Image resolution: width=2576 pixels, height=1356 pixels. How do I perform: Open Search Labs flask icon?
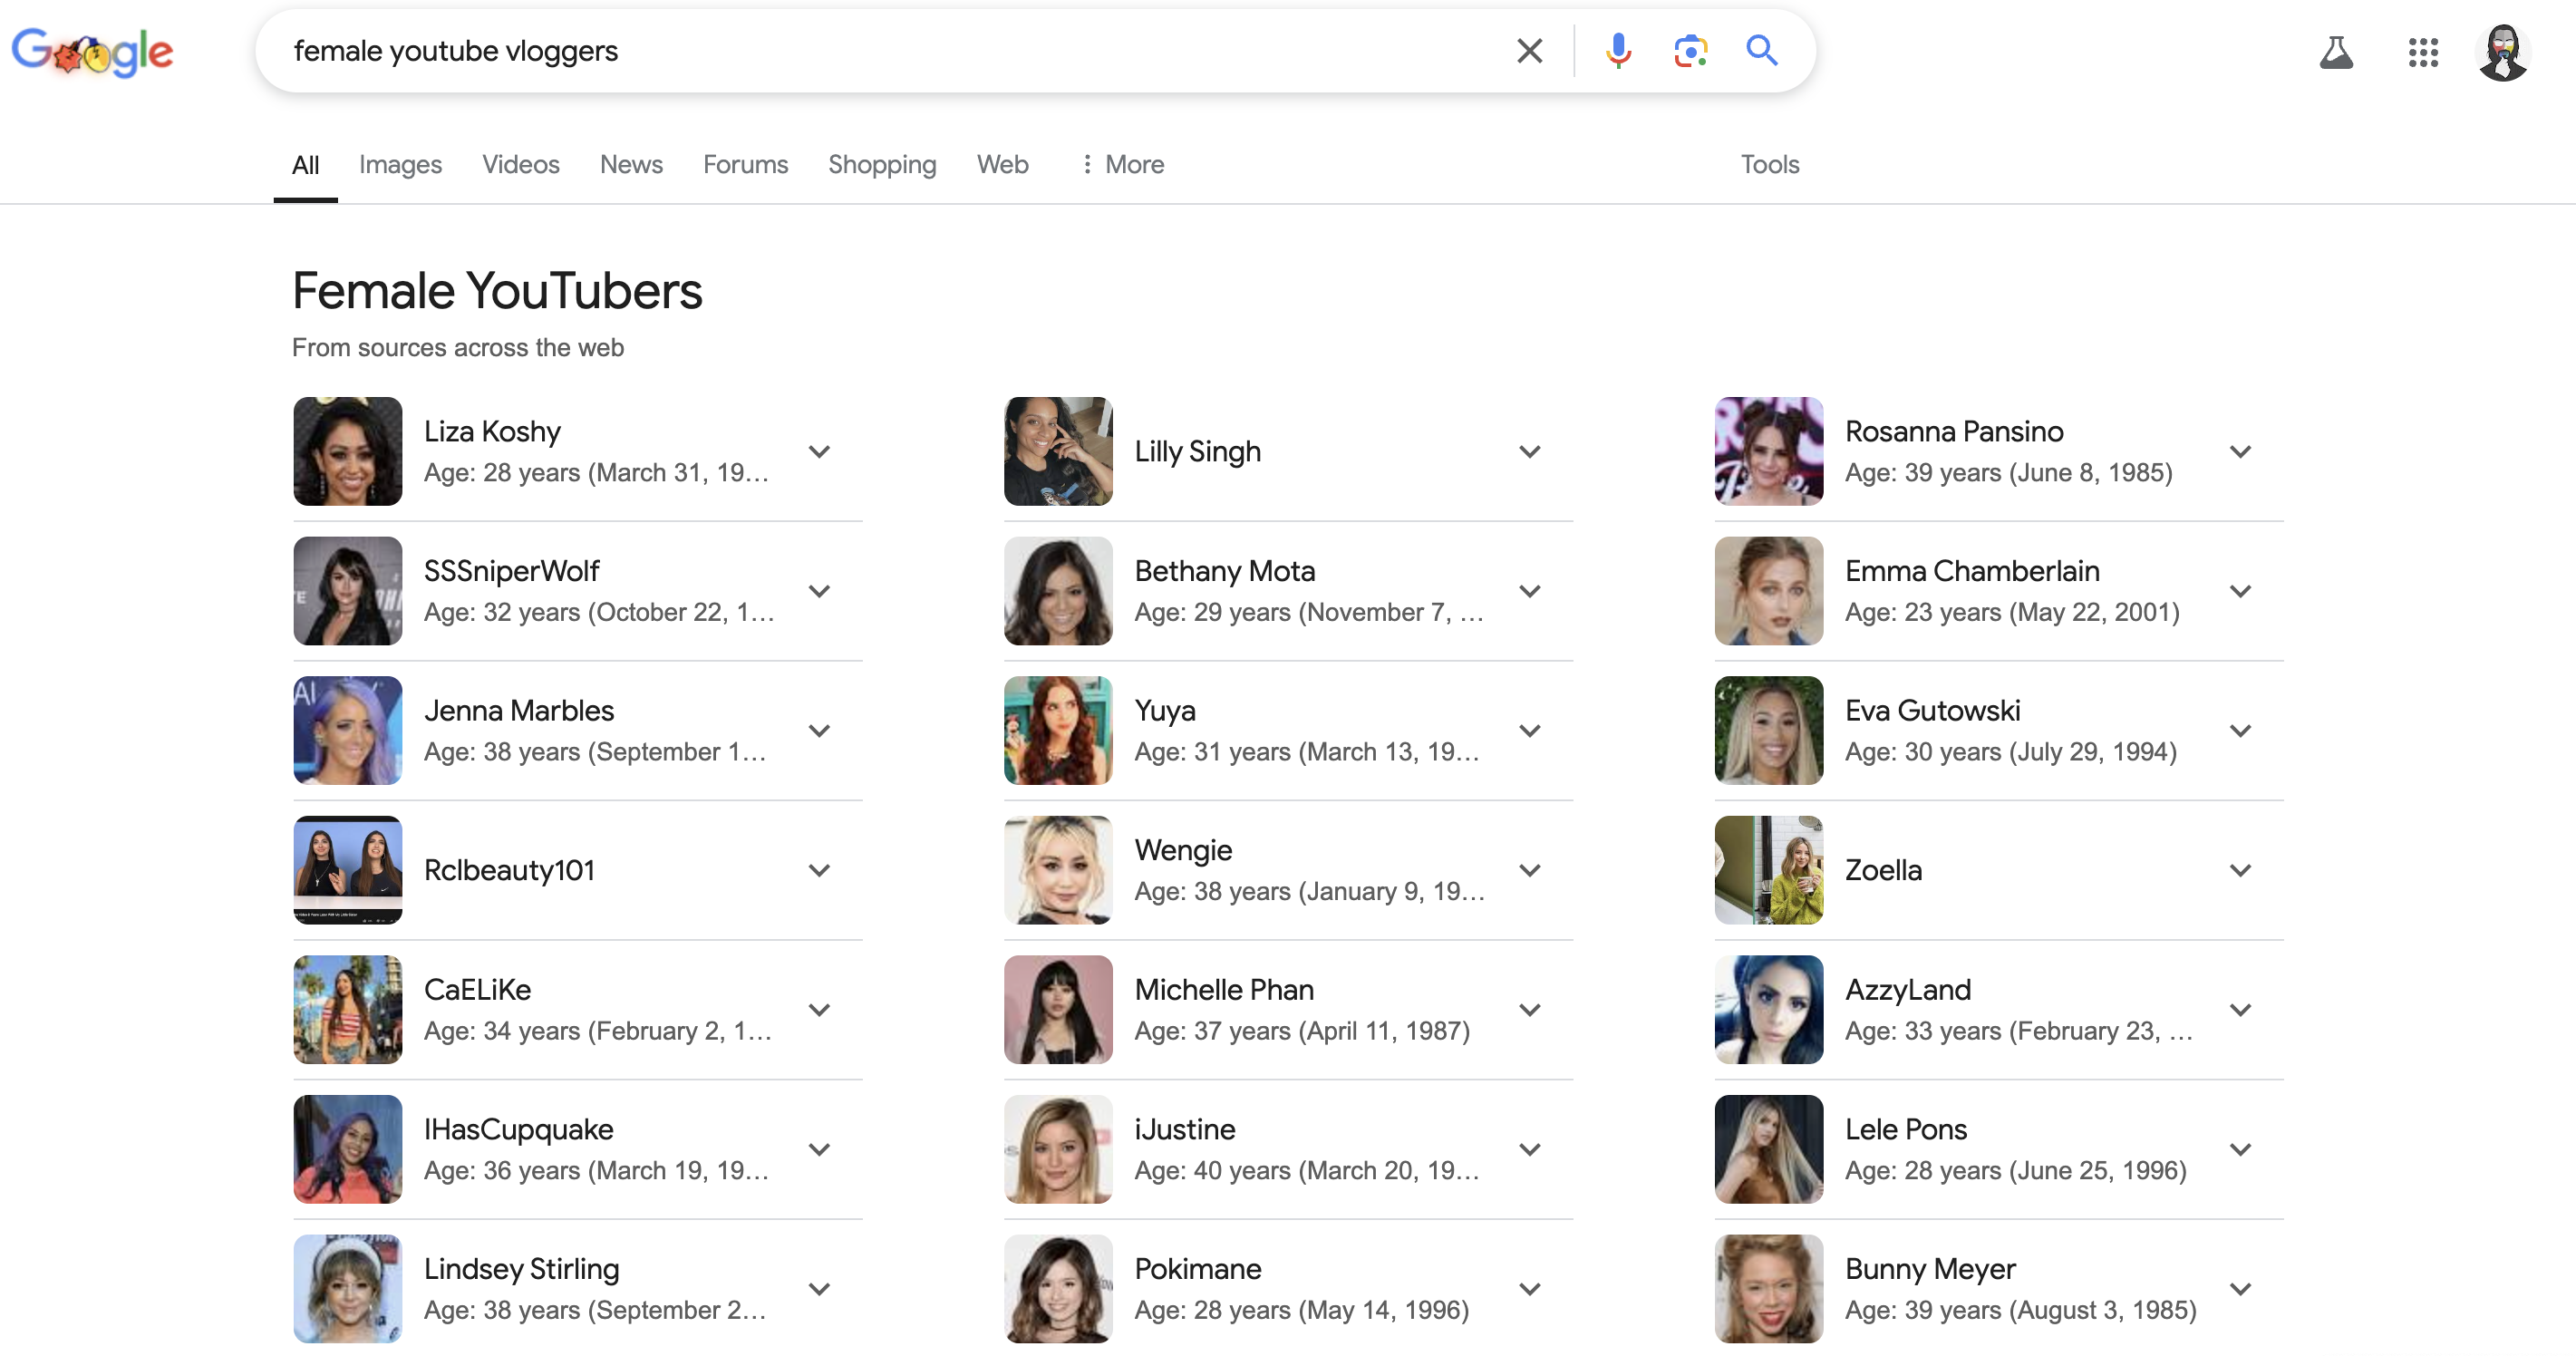pos(2336,52)
